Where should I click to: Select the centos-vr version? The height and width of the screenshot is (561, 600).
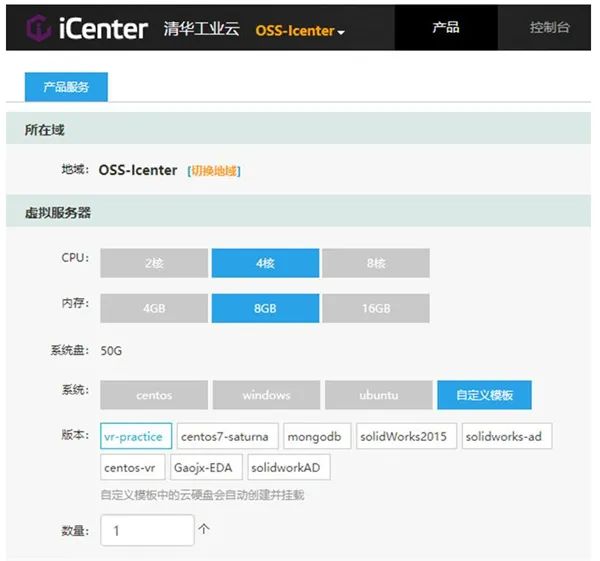coord(133,467)
